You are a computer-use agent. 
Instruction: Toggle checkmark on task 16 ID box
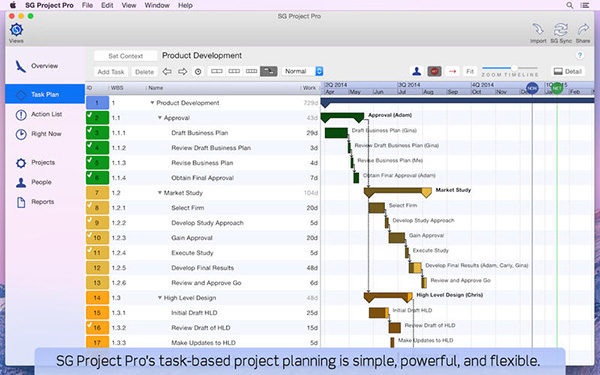(97, 328)
